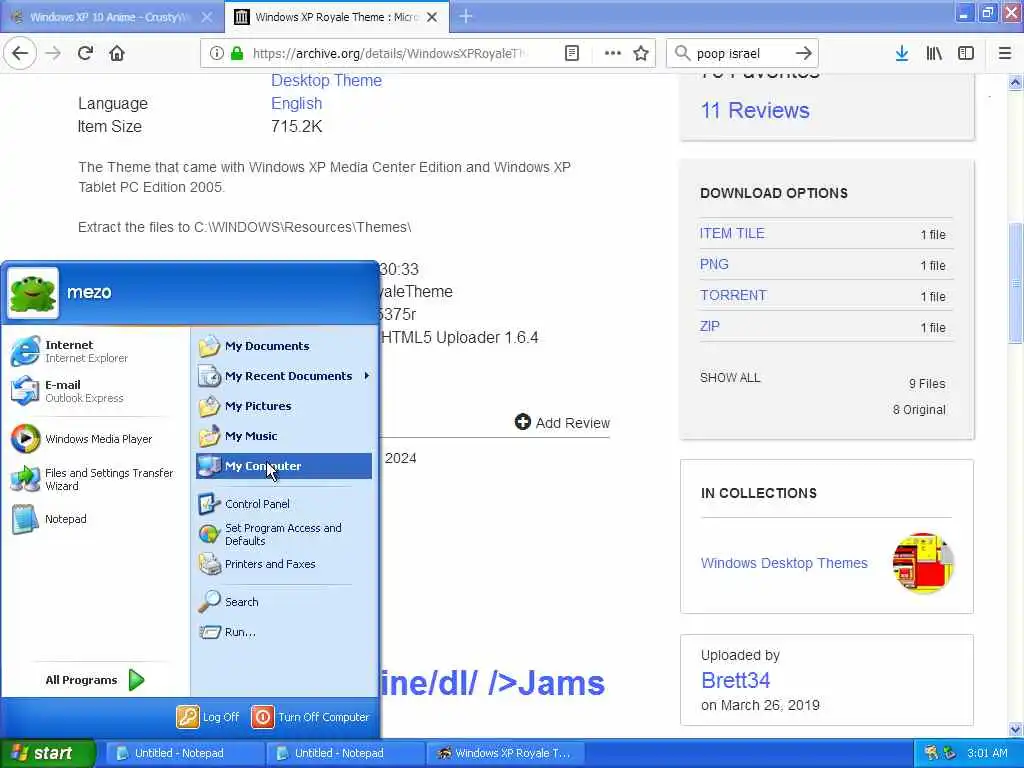Screen dimensions: 1024x768
Task: Expand My Recent Documents submenu arrow
Action: coord(367,376)
